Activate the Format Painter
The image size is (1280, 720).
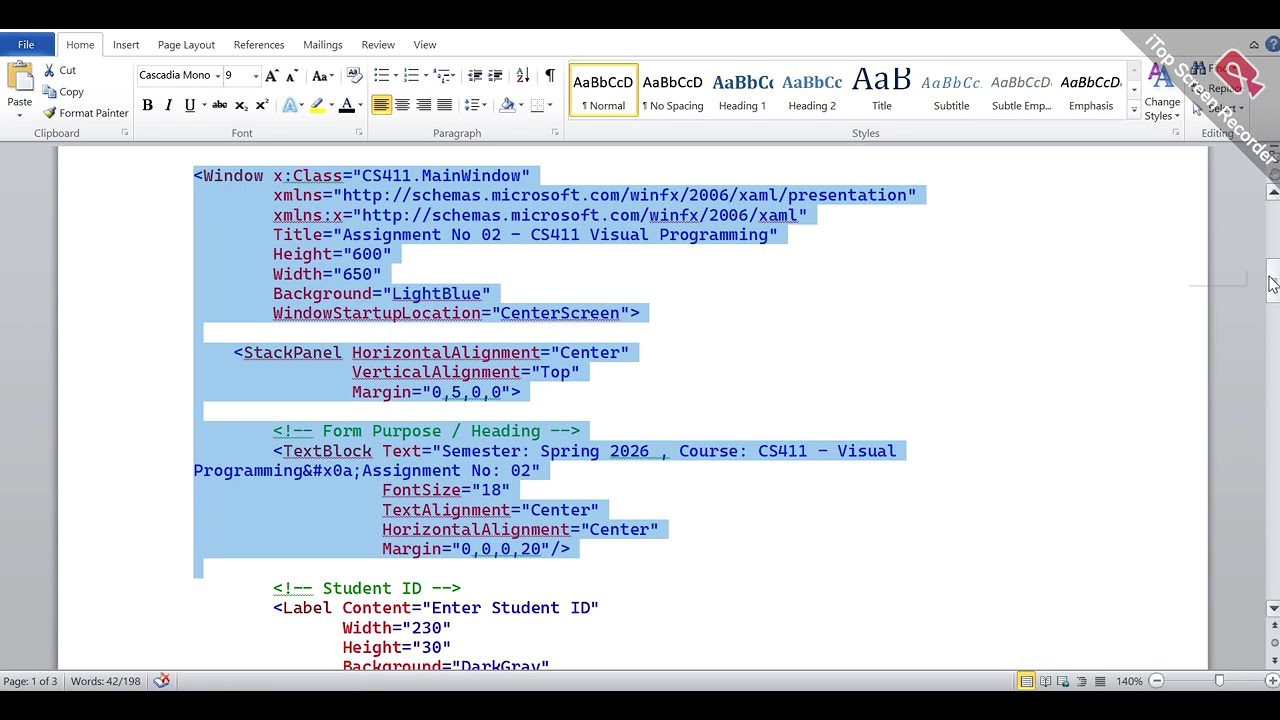[85, 113]
